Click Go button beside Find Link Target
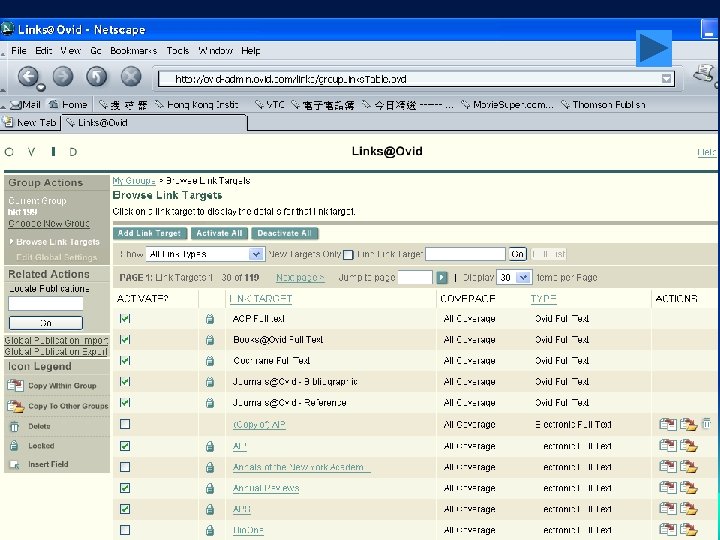Viewport: 720px width, 540px height. coord(518,254)
